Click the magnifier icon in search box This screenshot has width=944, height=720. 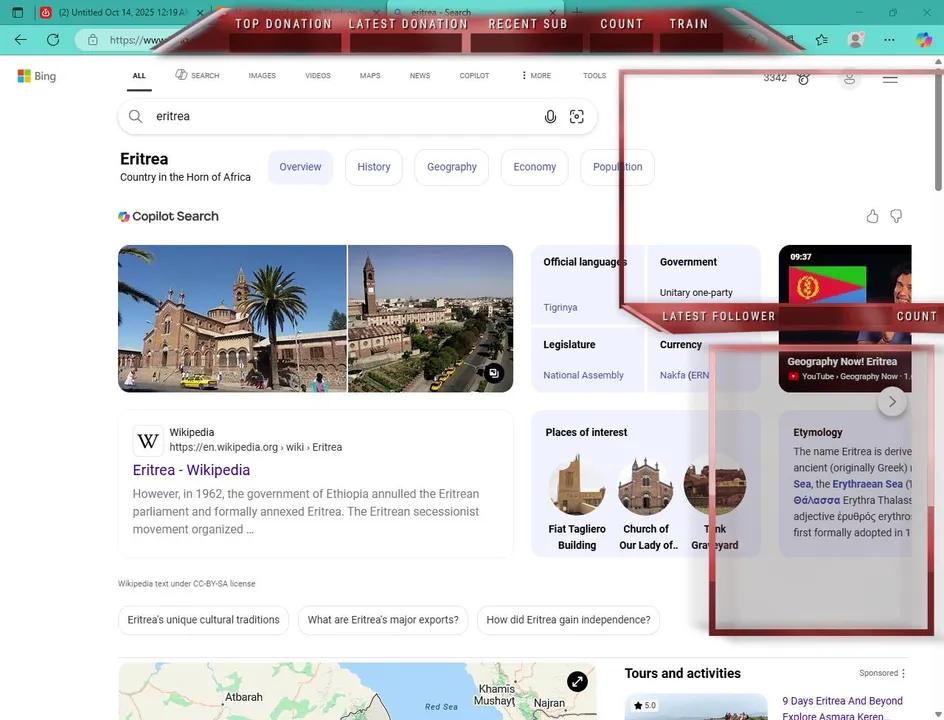pyautogui.click(x=135, y=116)
